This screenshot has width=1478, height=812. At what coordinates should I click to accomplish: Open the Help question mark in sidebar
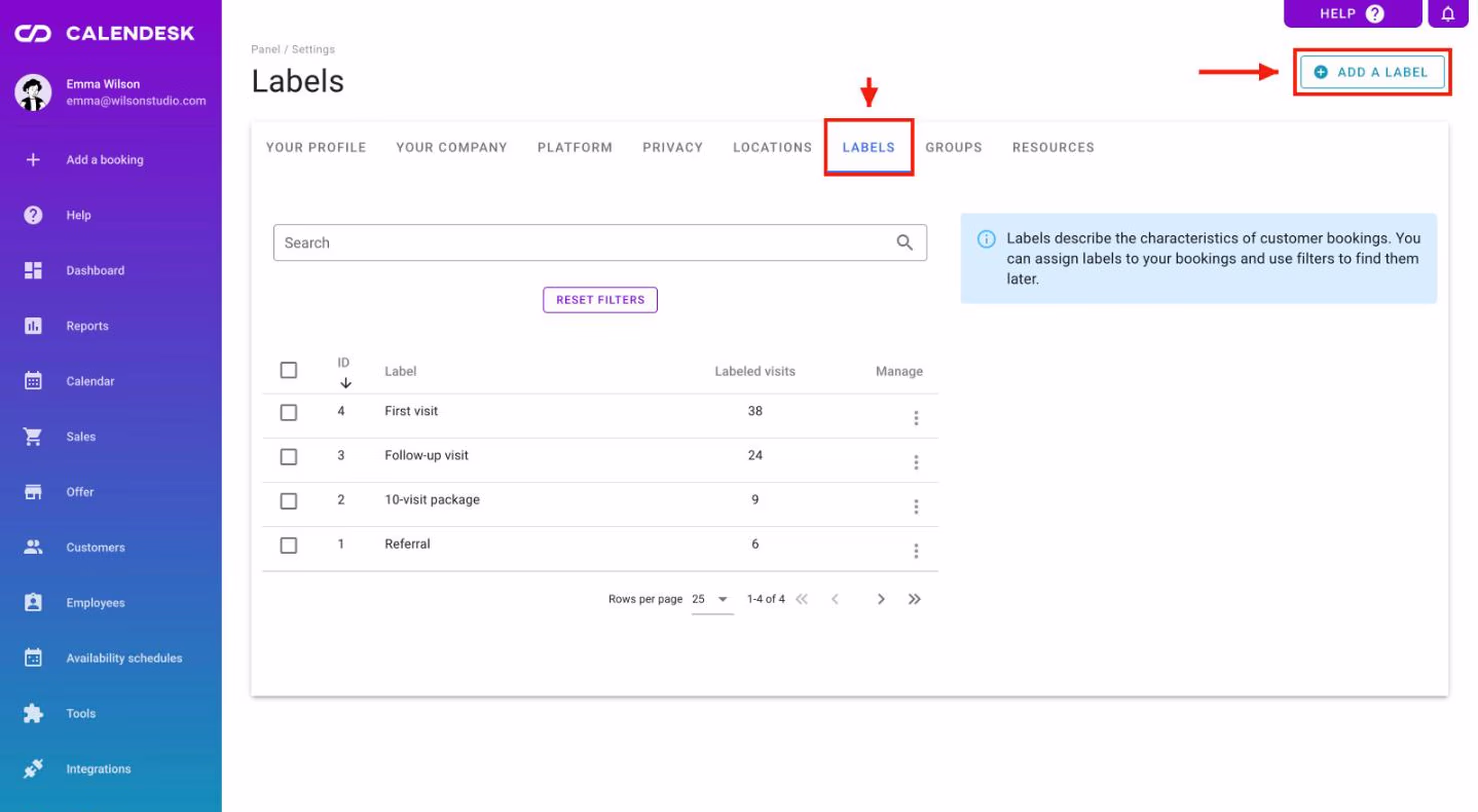tap(33, 215)
